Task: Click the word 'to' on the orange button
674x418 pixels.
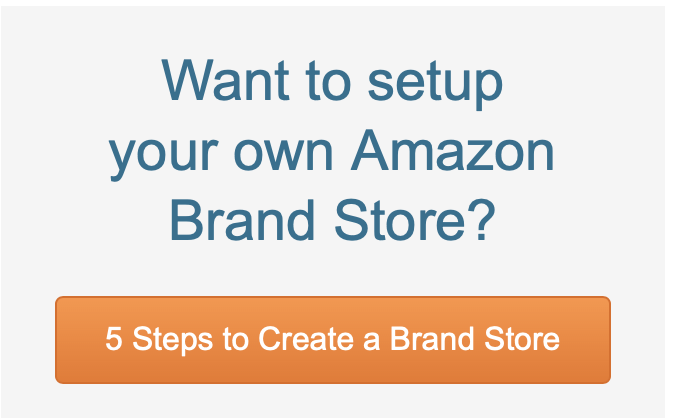Action: click(236, 340)
